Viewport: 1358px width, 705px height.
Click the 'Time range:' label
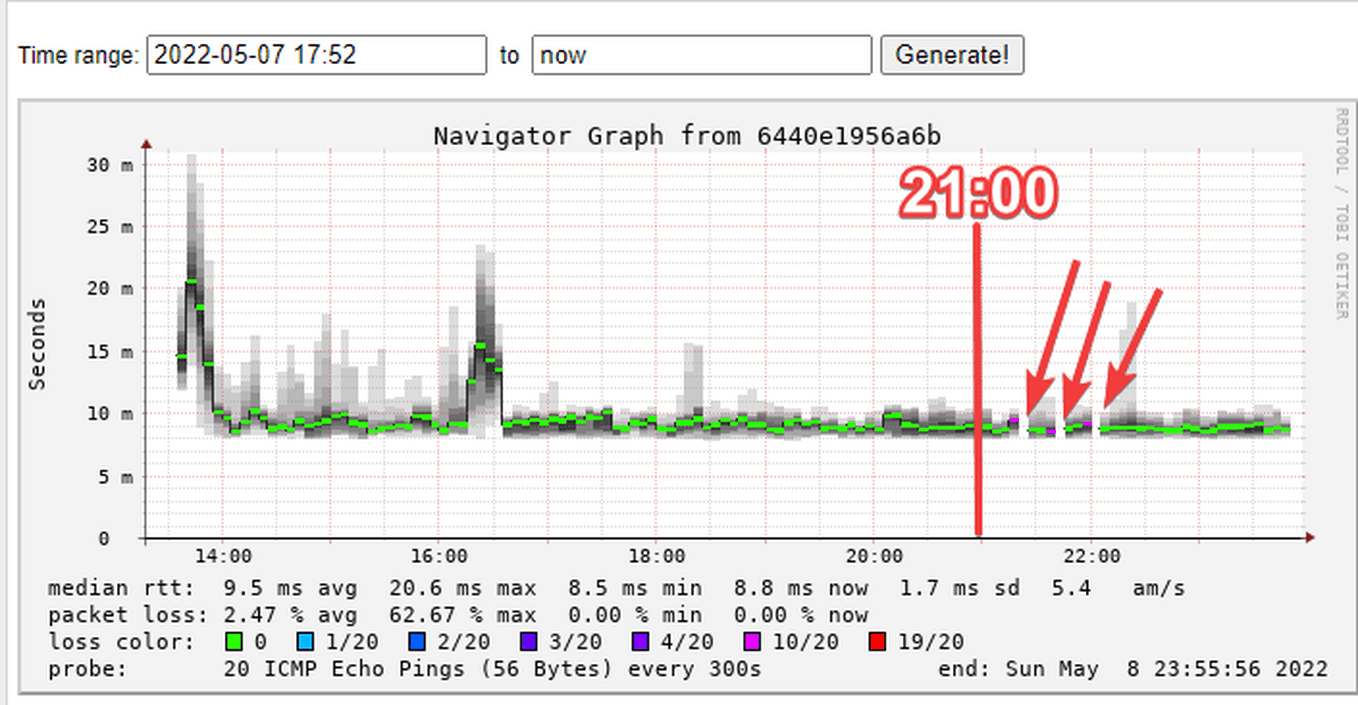pos(78,55)
